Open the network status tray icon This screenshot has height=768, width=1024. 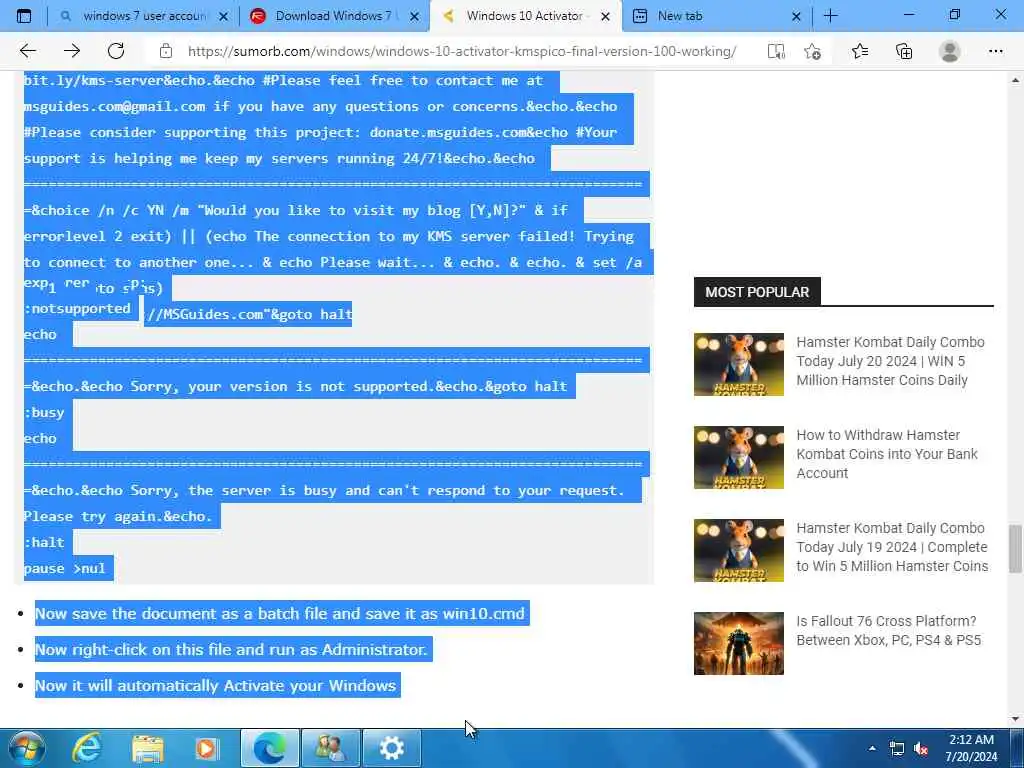click(x=897, y=748)
